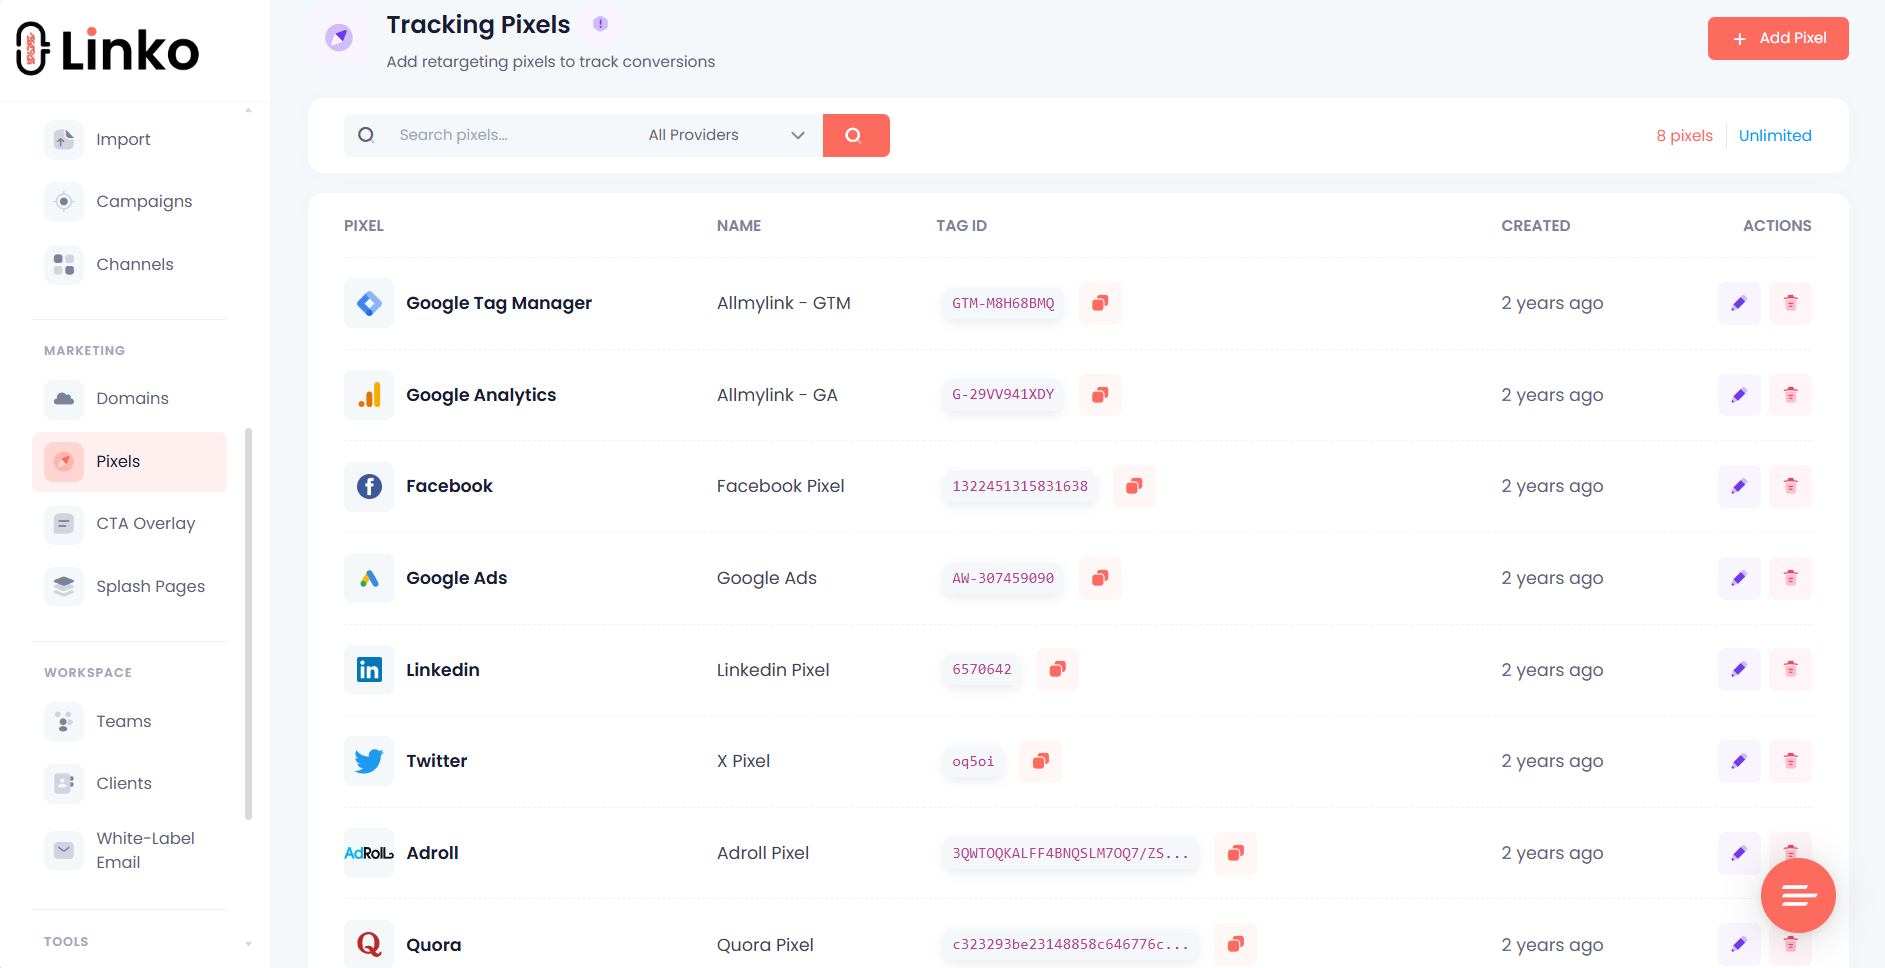Click the 6570642 tag ID
Screen dimensions: 1885x968
point(982,669)
